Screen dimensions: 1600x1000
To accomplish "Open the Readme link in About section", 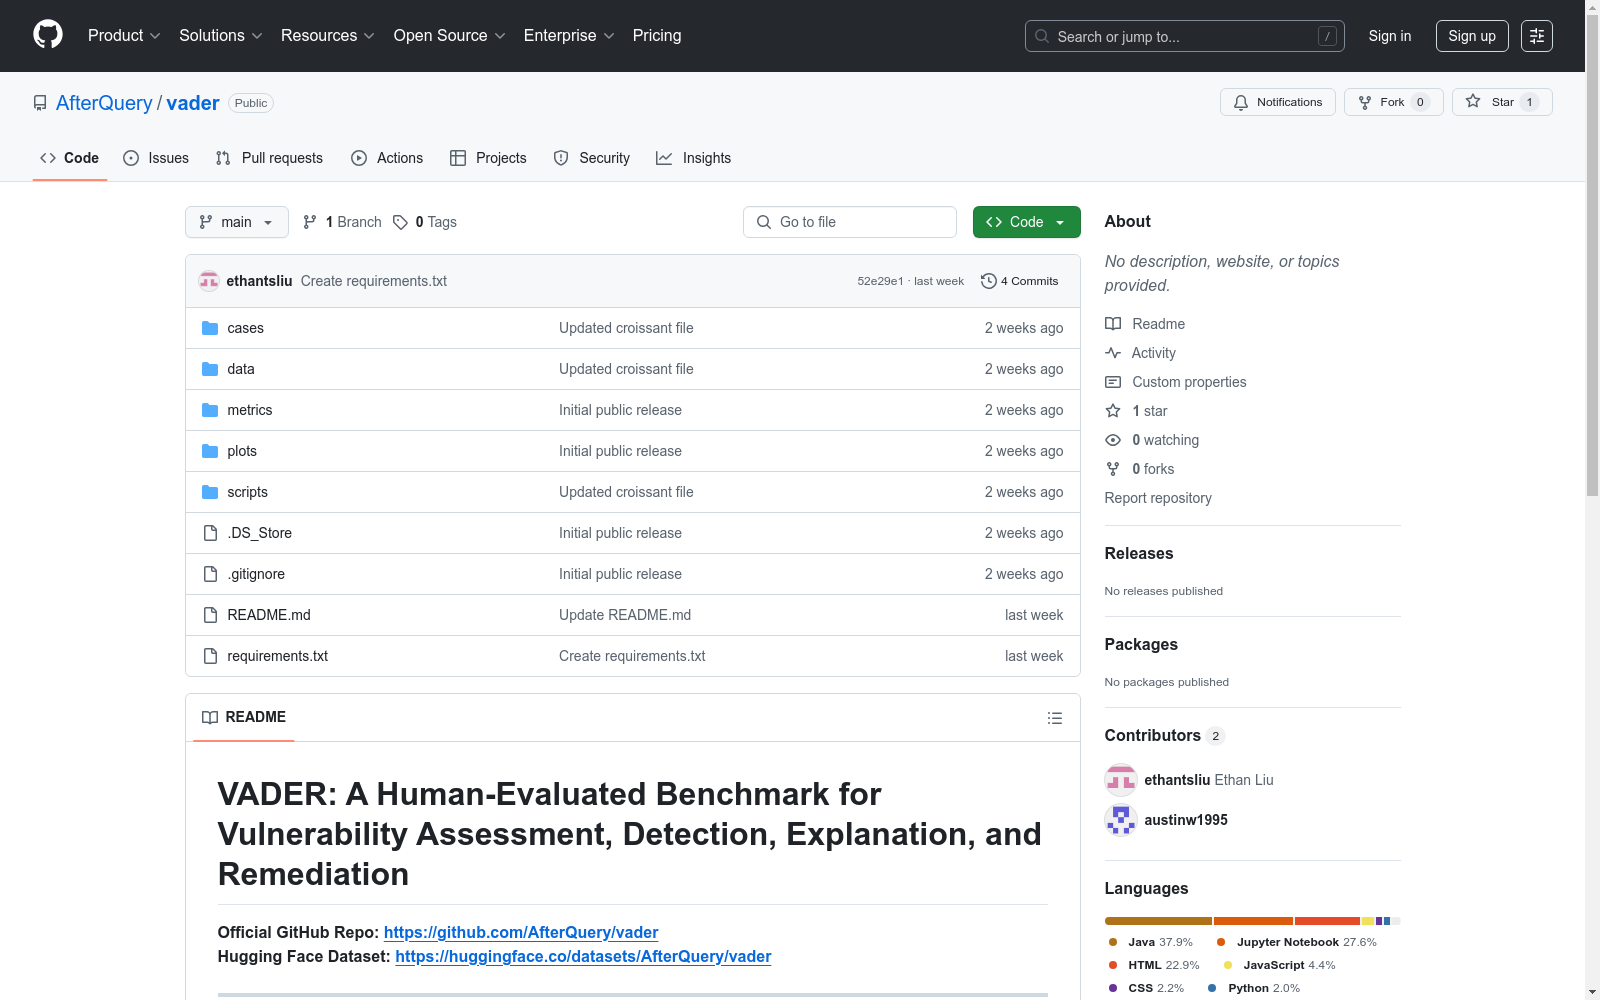I will (1158, 324).
